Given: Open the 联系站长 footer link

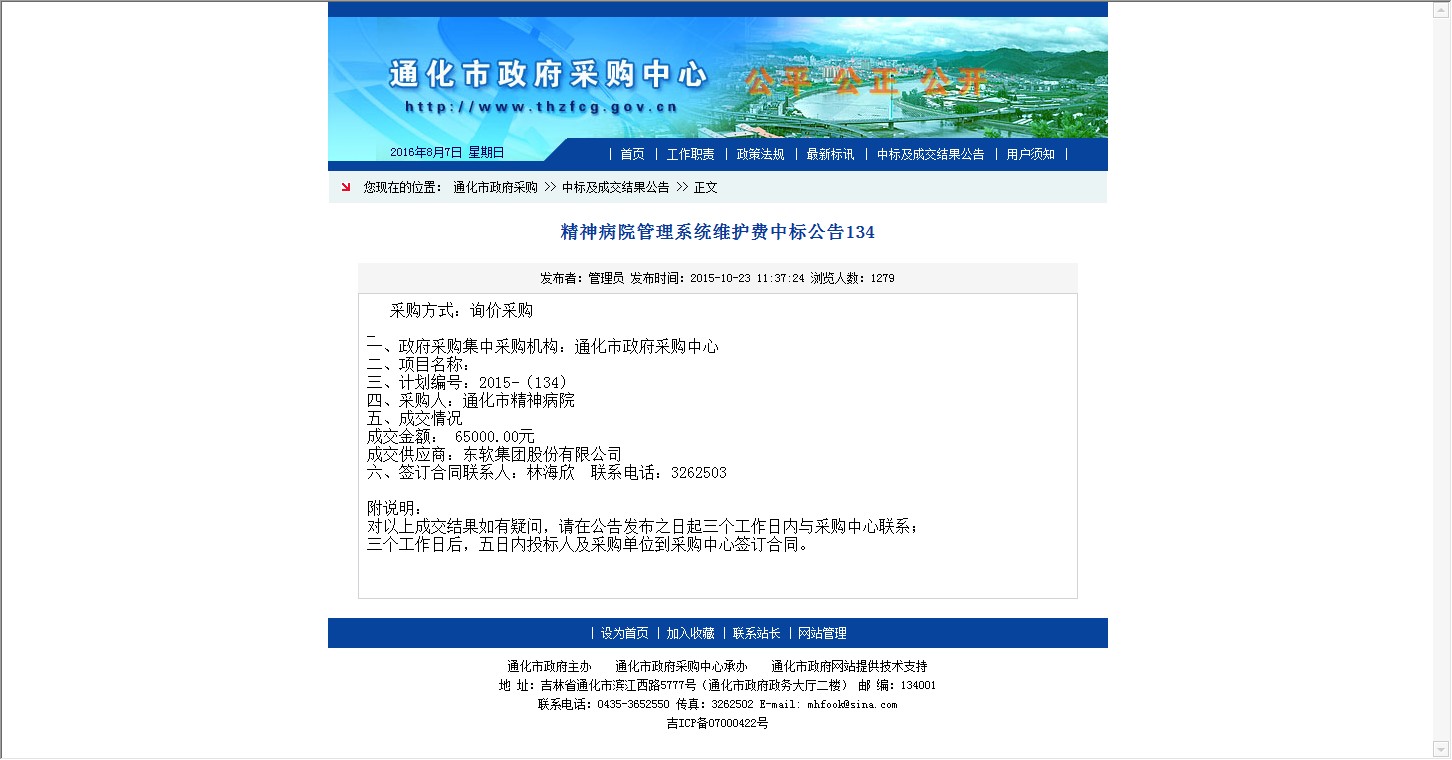Looking at the screenshot, I should point(756,633).
